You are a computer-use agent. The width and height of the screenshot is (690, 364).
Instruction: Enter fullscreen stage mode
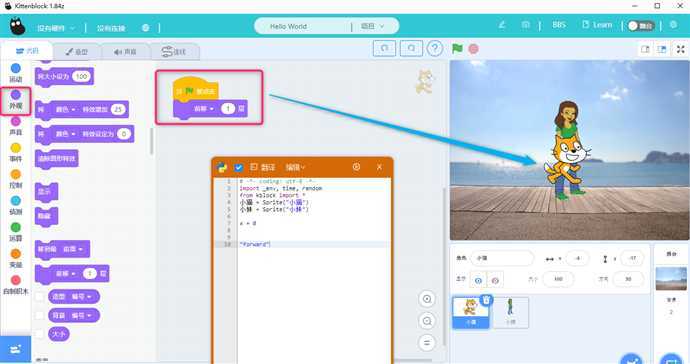pyautogui.click(x=680, y=49)
